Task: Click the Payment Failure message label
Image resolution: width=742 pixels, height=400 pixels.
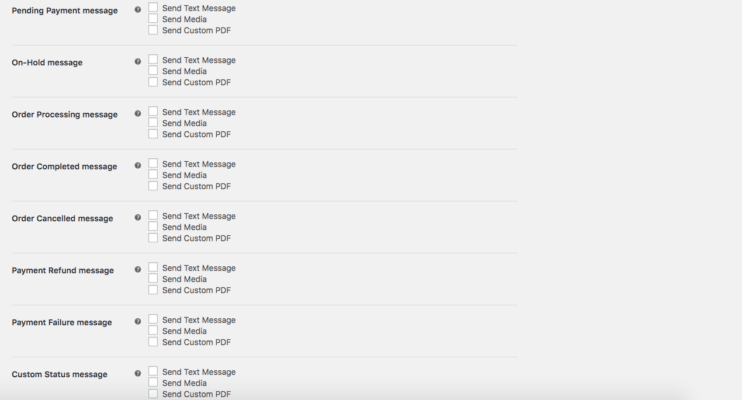Action: coord(62,322)
